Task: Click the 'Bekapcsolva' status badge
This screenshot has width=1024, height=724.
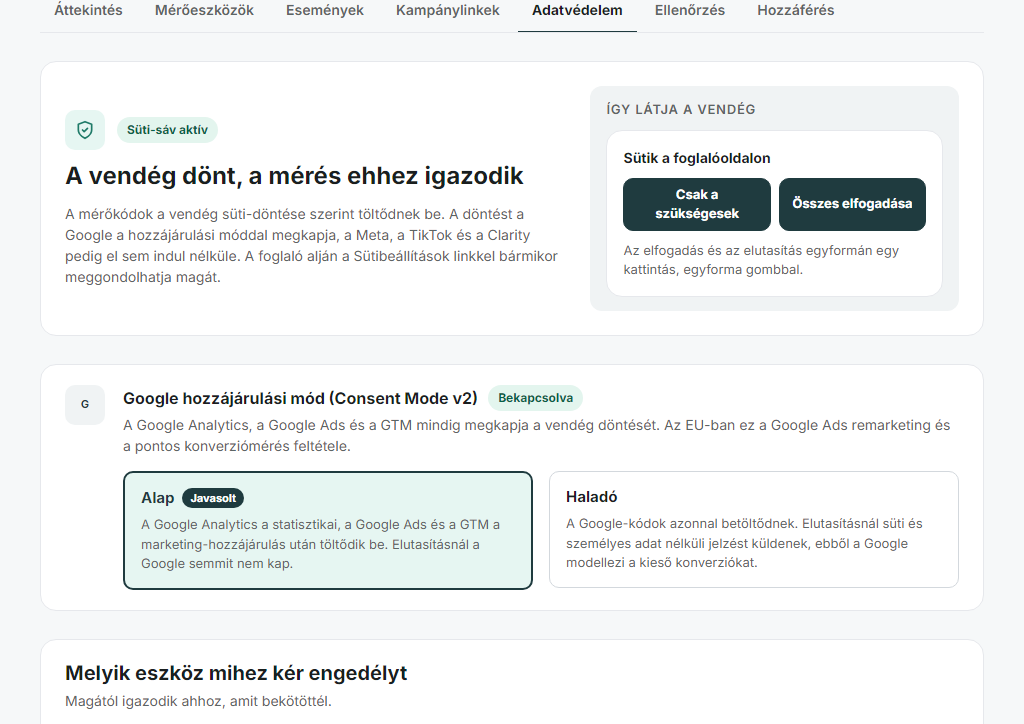Action: tap(536, 398)
